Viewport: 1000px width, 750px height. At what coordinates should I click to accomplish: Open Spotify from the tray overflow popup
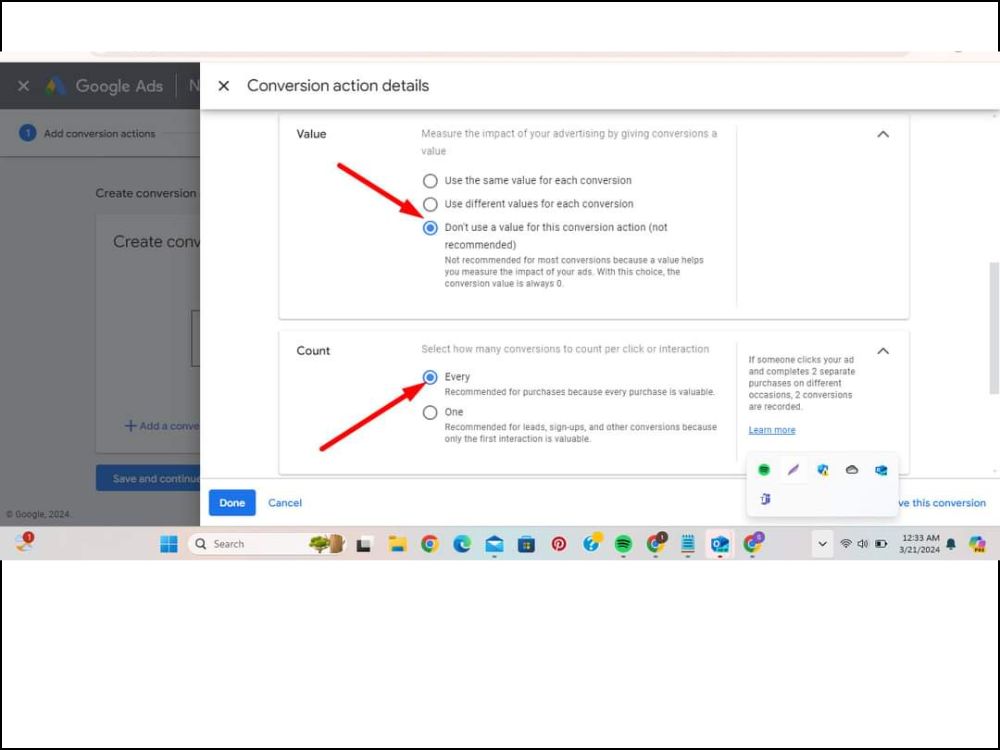click(x=764, y=470)
